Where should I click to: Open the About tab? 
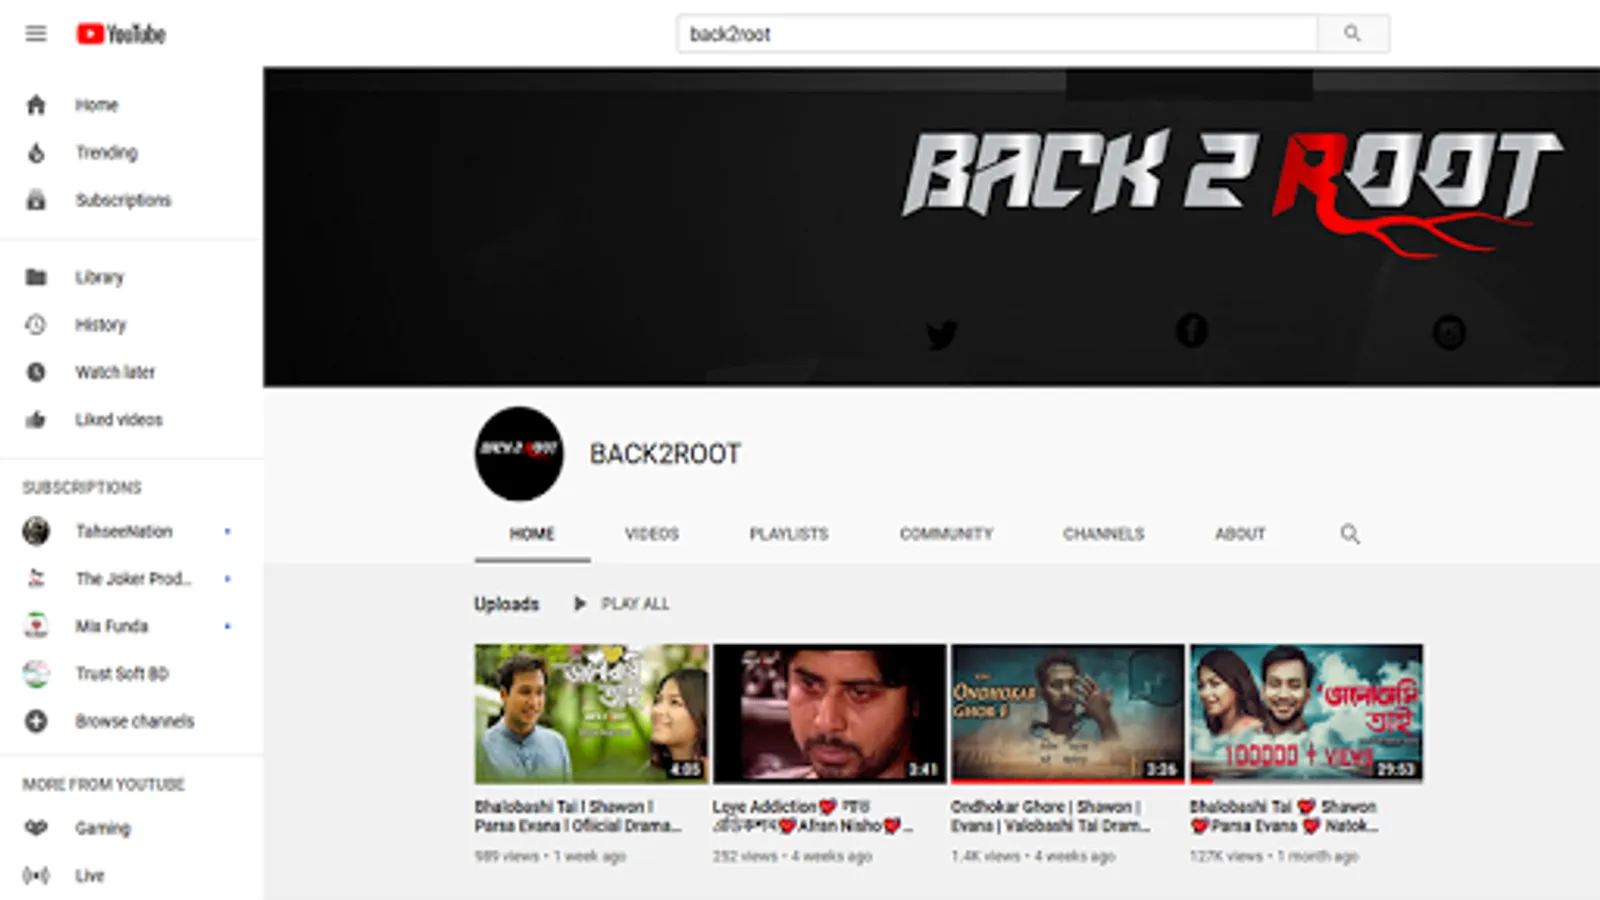(x=1240, y=534)
